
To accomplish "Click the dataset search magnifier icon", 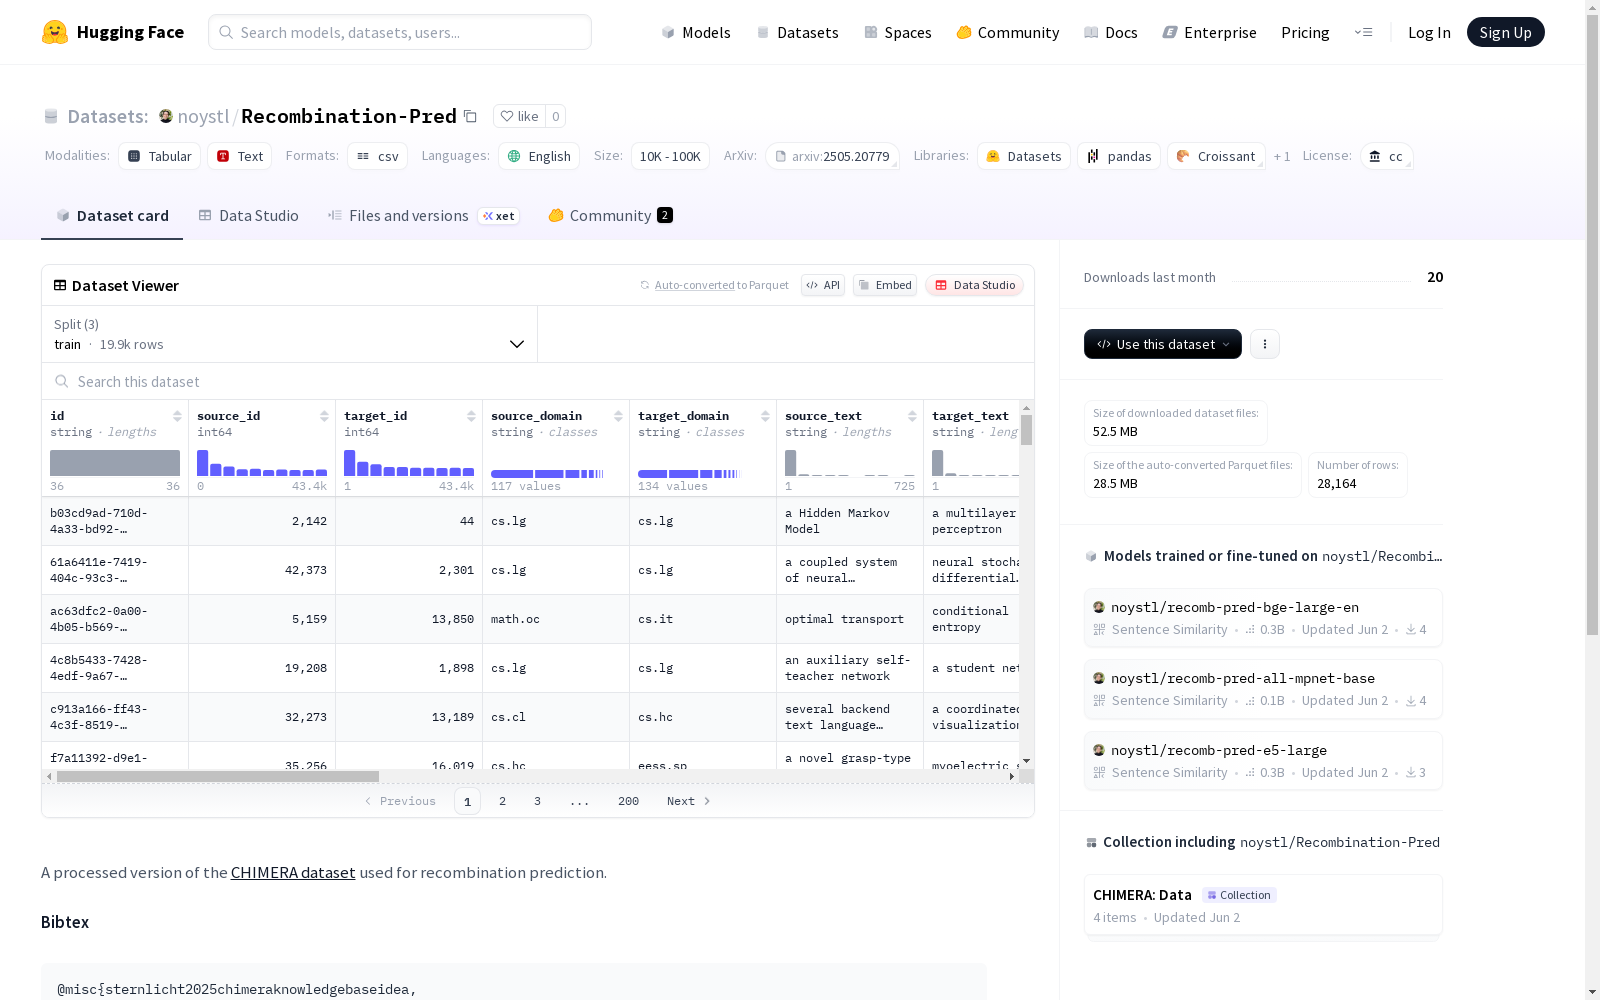I will [62, 381].
